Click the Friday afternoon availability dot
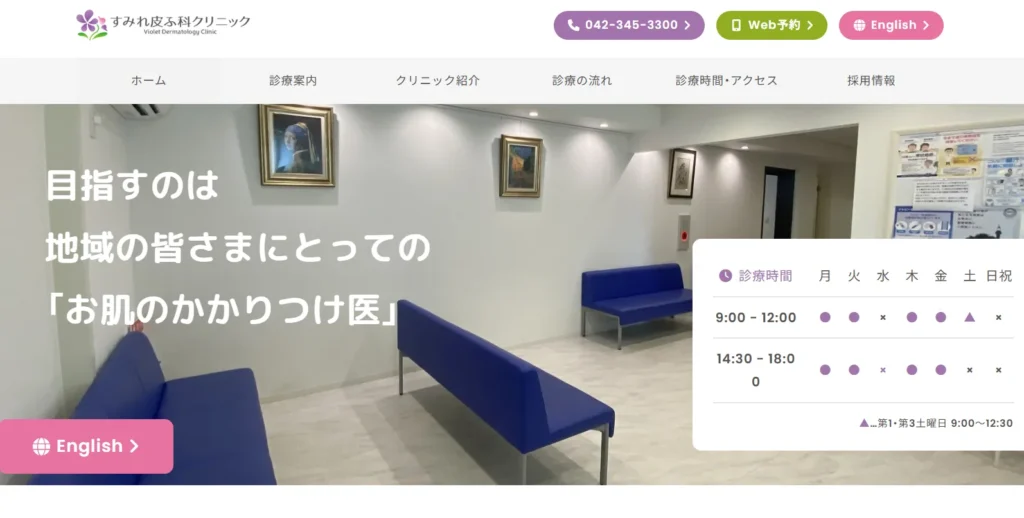 pyautogui.click(x=940, y=370)
